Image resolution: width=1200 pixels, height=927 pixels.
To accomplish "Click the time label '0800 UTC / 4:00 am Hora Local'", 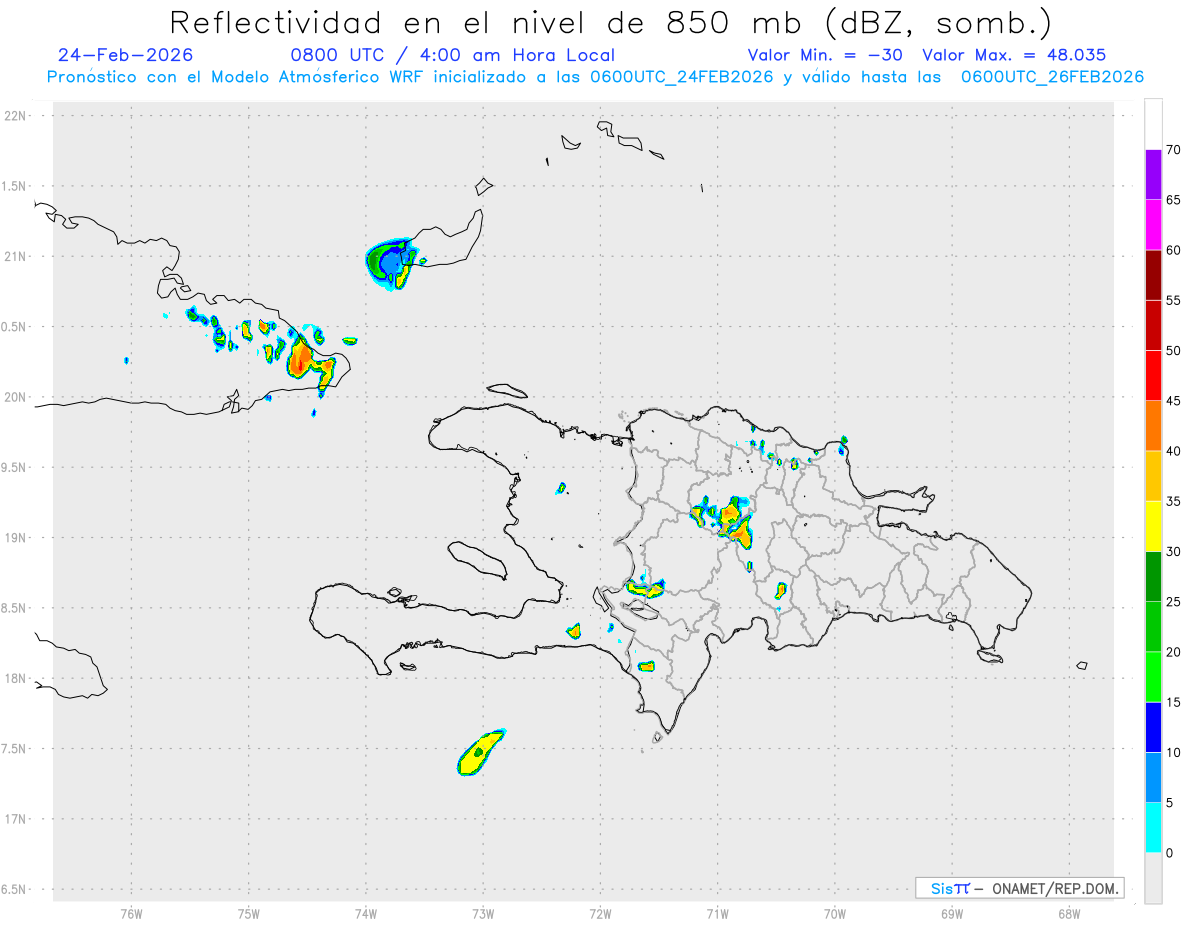I will tap(452, 55).
